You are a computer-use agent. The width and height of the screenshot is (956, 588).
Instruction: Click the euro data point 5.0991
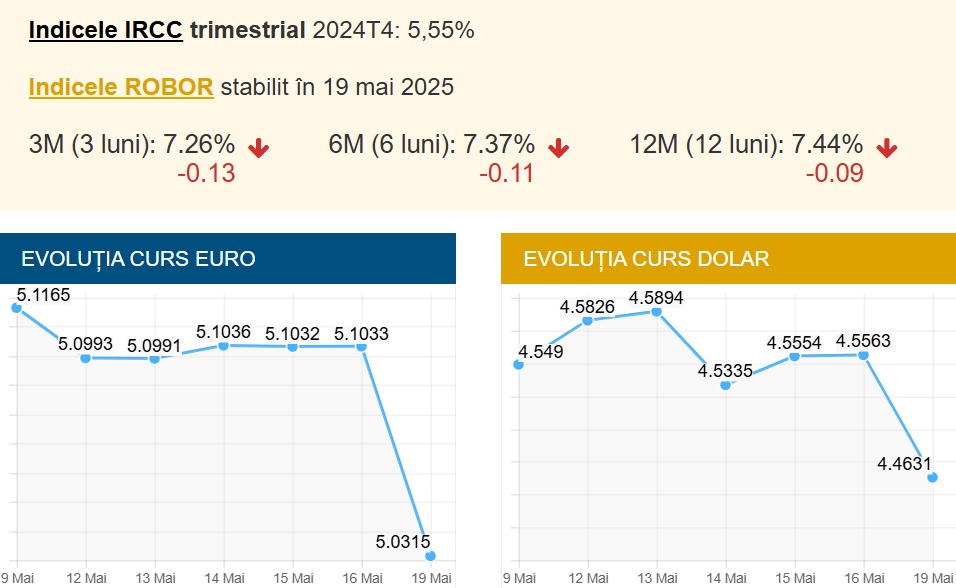coord(154,358)
